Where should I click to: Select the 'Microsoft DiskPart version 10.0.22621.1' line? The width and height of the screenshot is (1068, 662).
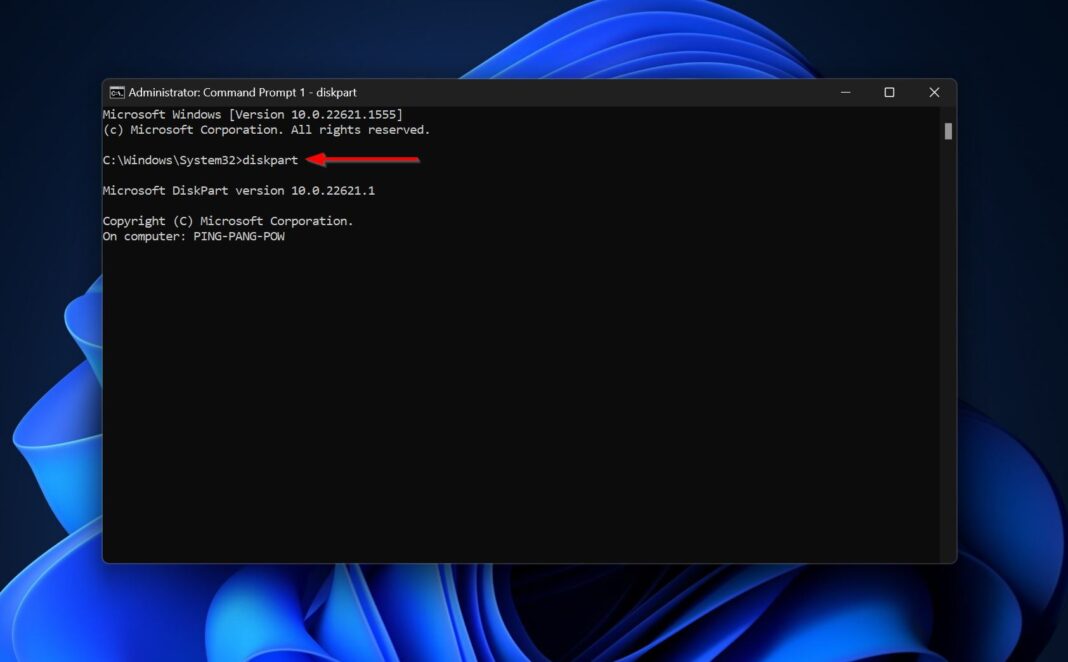(239, 190)
